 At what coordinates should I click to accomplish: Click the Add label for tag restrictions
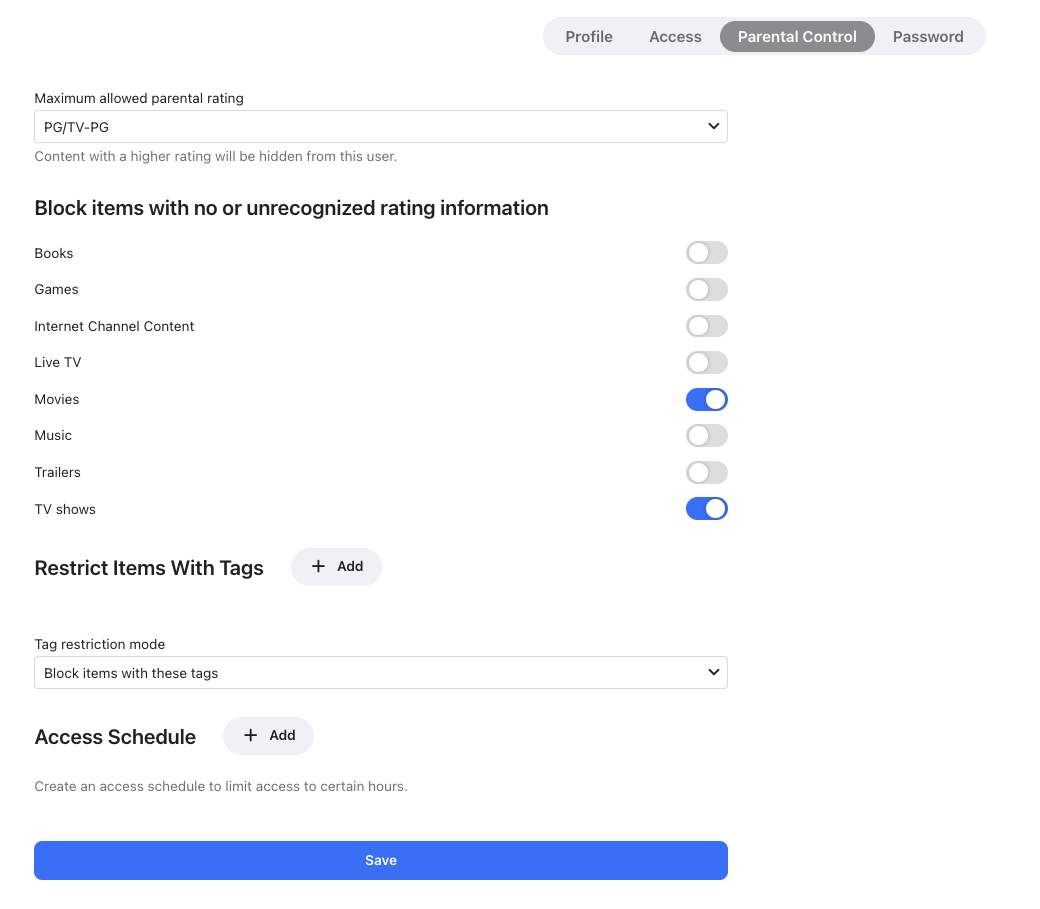click(350, 566)
